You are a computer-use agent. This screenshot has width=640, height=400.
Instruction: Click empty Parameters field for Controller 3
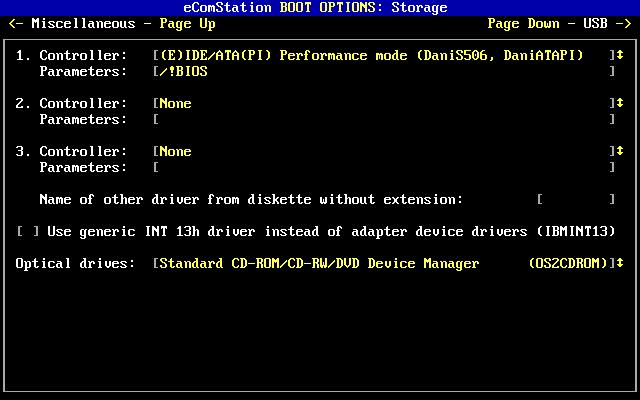coord(384,167)
